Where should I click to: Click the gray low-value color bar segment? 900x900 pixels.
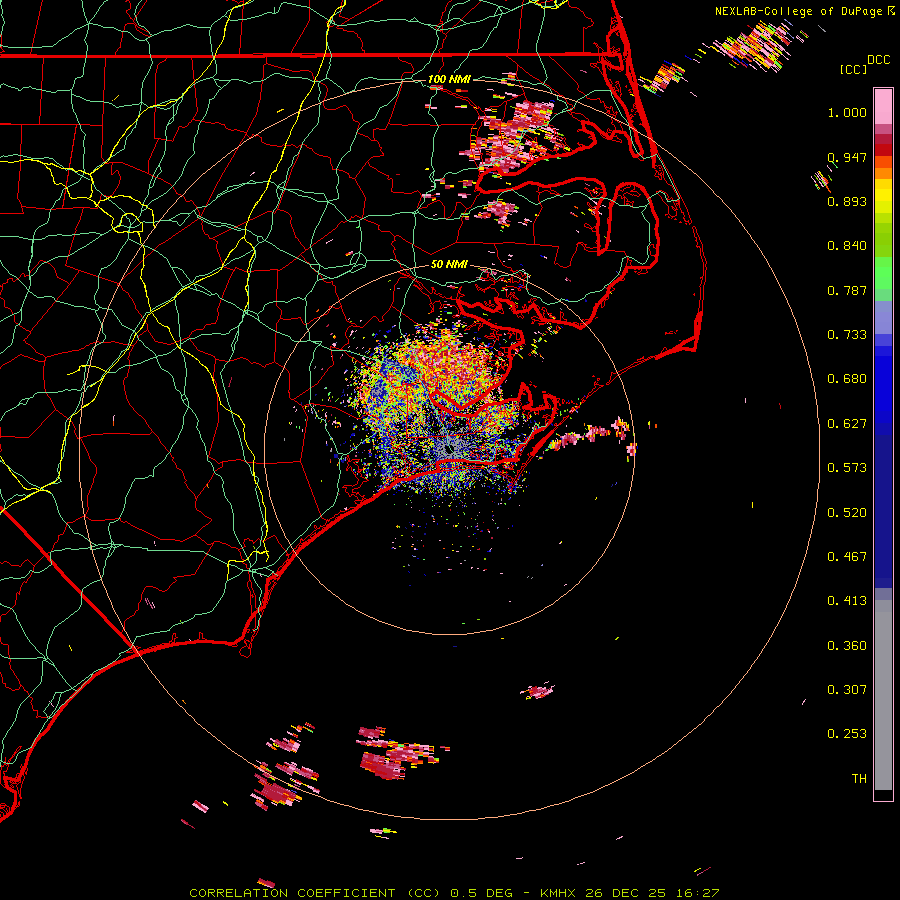point(883,695)
